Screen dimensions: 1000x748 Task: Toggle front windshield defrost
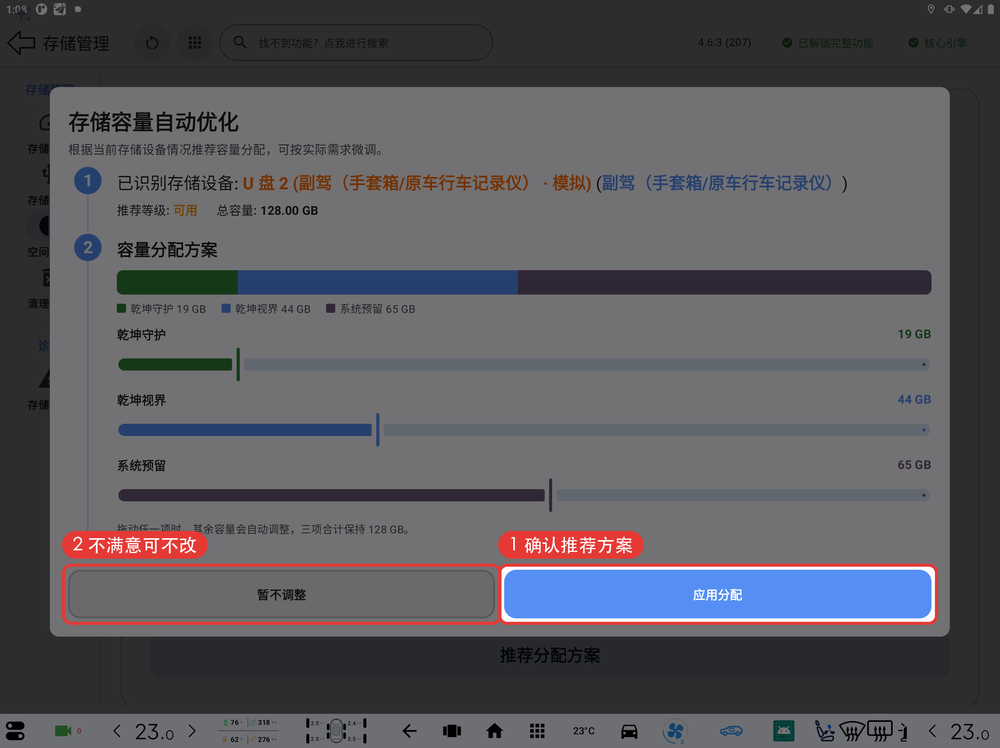click(851, 731)
